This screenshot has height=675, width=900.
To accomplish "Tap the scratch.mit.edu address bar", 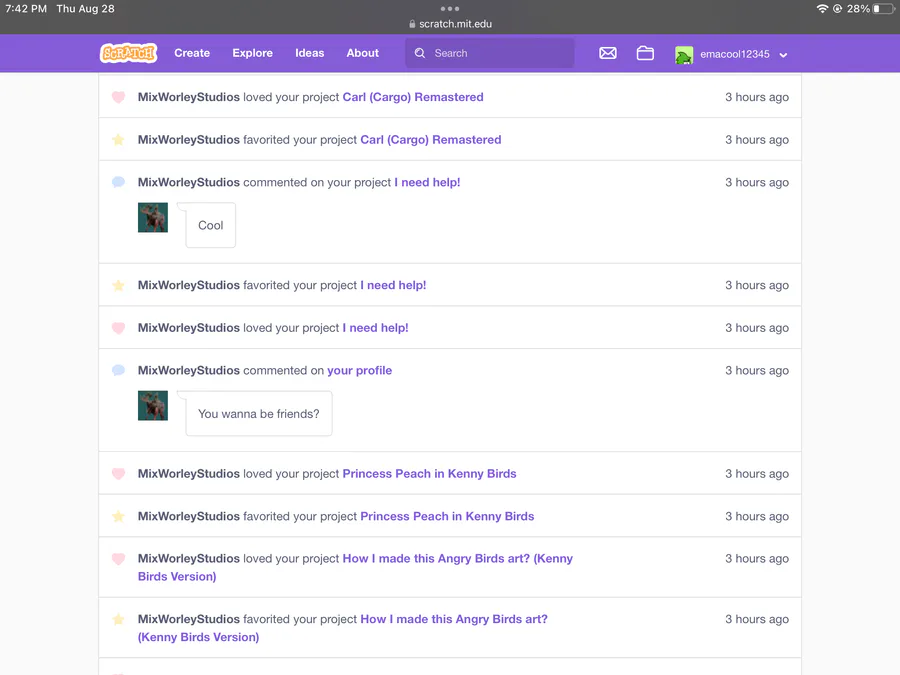I will (x=450, y=24).
